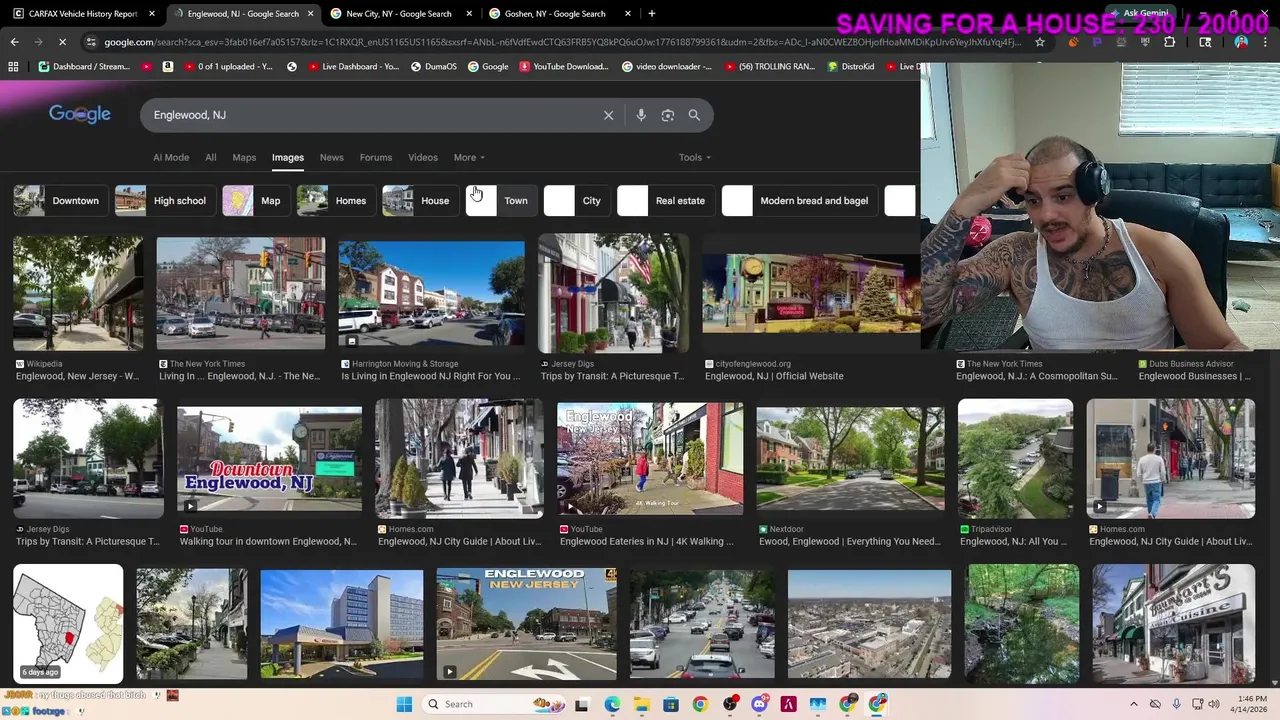
Task: Open the Chrome apps grid in bookmarks bar
Action: pos(13,67)
